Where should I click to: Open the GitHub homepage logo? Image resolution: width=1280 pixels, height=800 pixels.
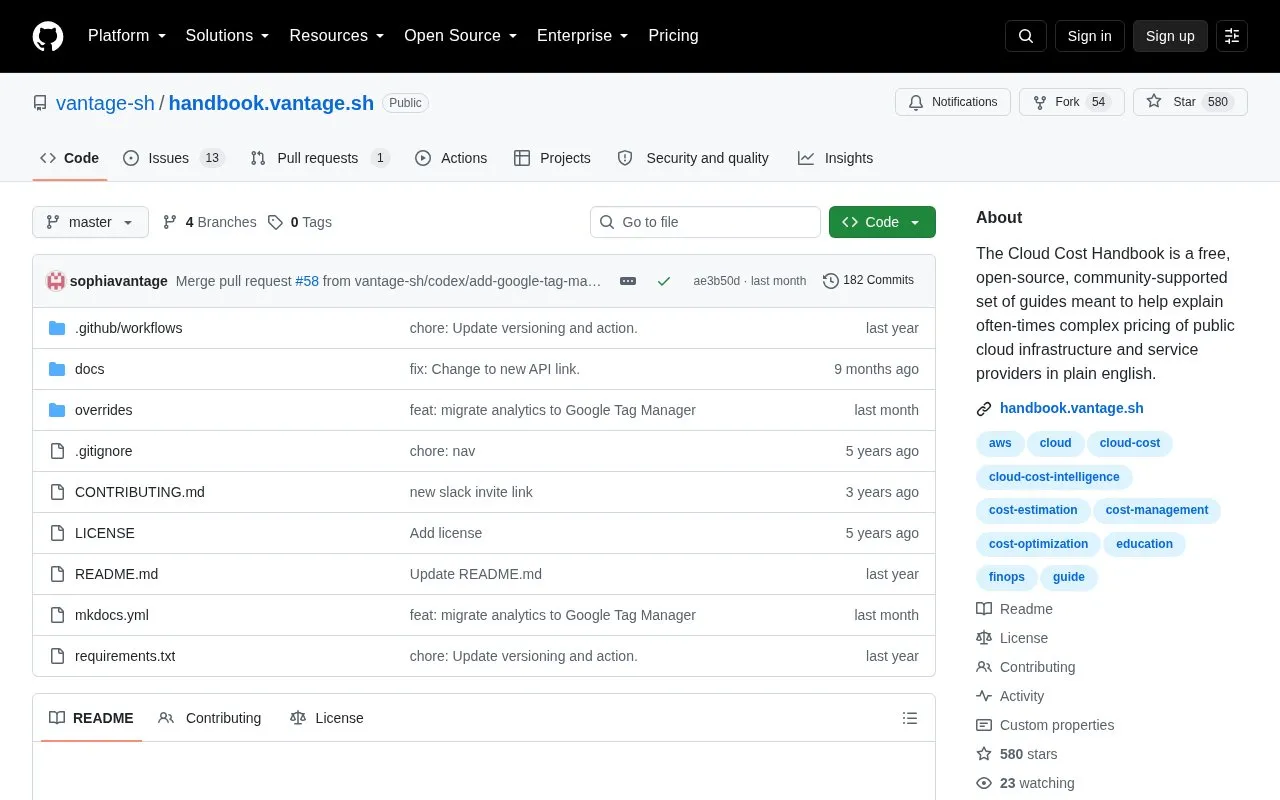click(x=48, y=36)
